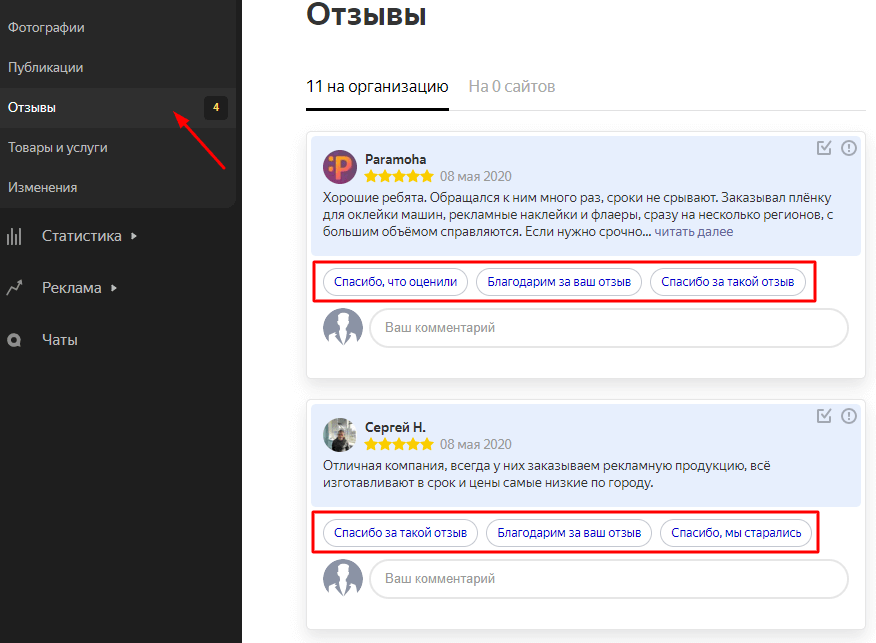
Task: Mark Paramoha's review as read checkbox
Action: tap(824, 148)
